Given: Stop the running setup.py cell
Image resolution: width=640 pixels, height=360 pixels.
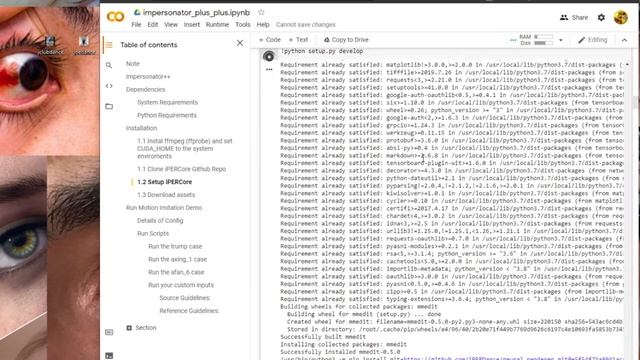Looking at the screenshot, I should coord(269,56).
